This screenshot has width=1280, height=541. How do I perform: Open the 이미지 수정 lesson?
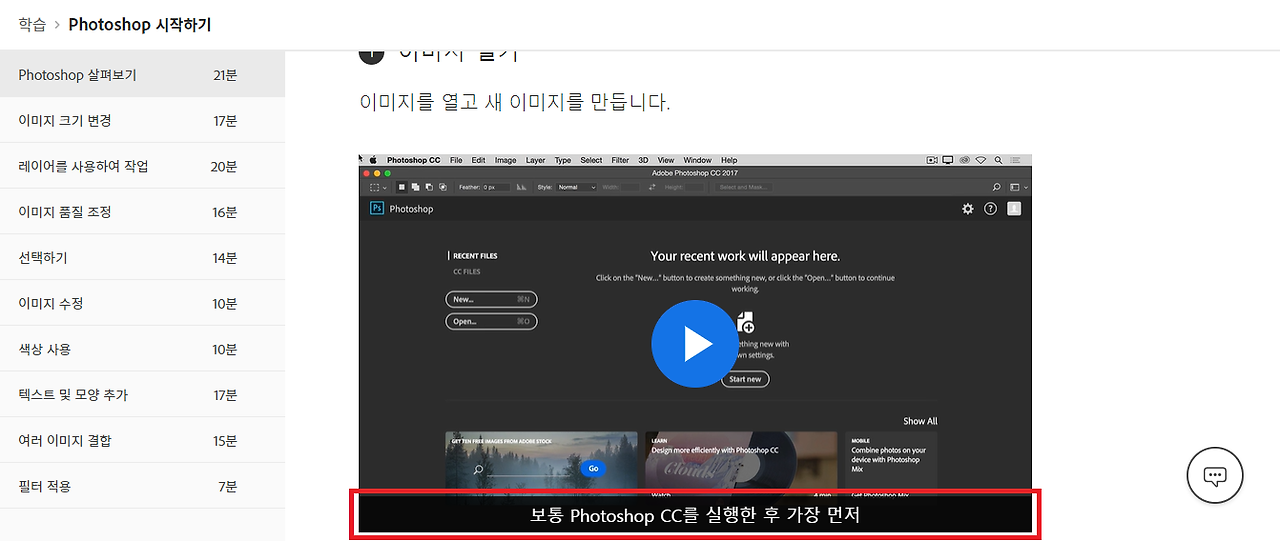point(142,303)
